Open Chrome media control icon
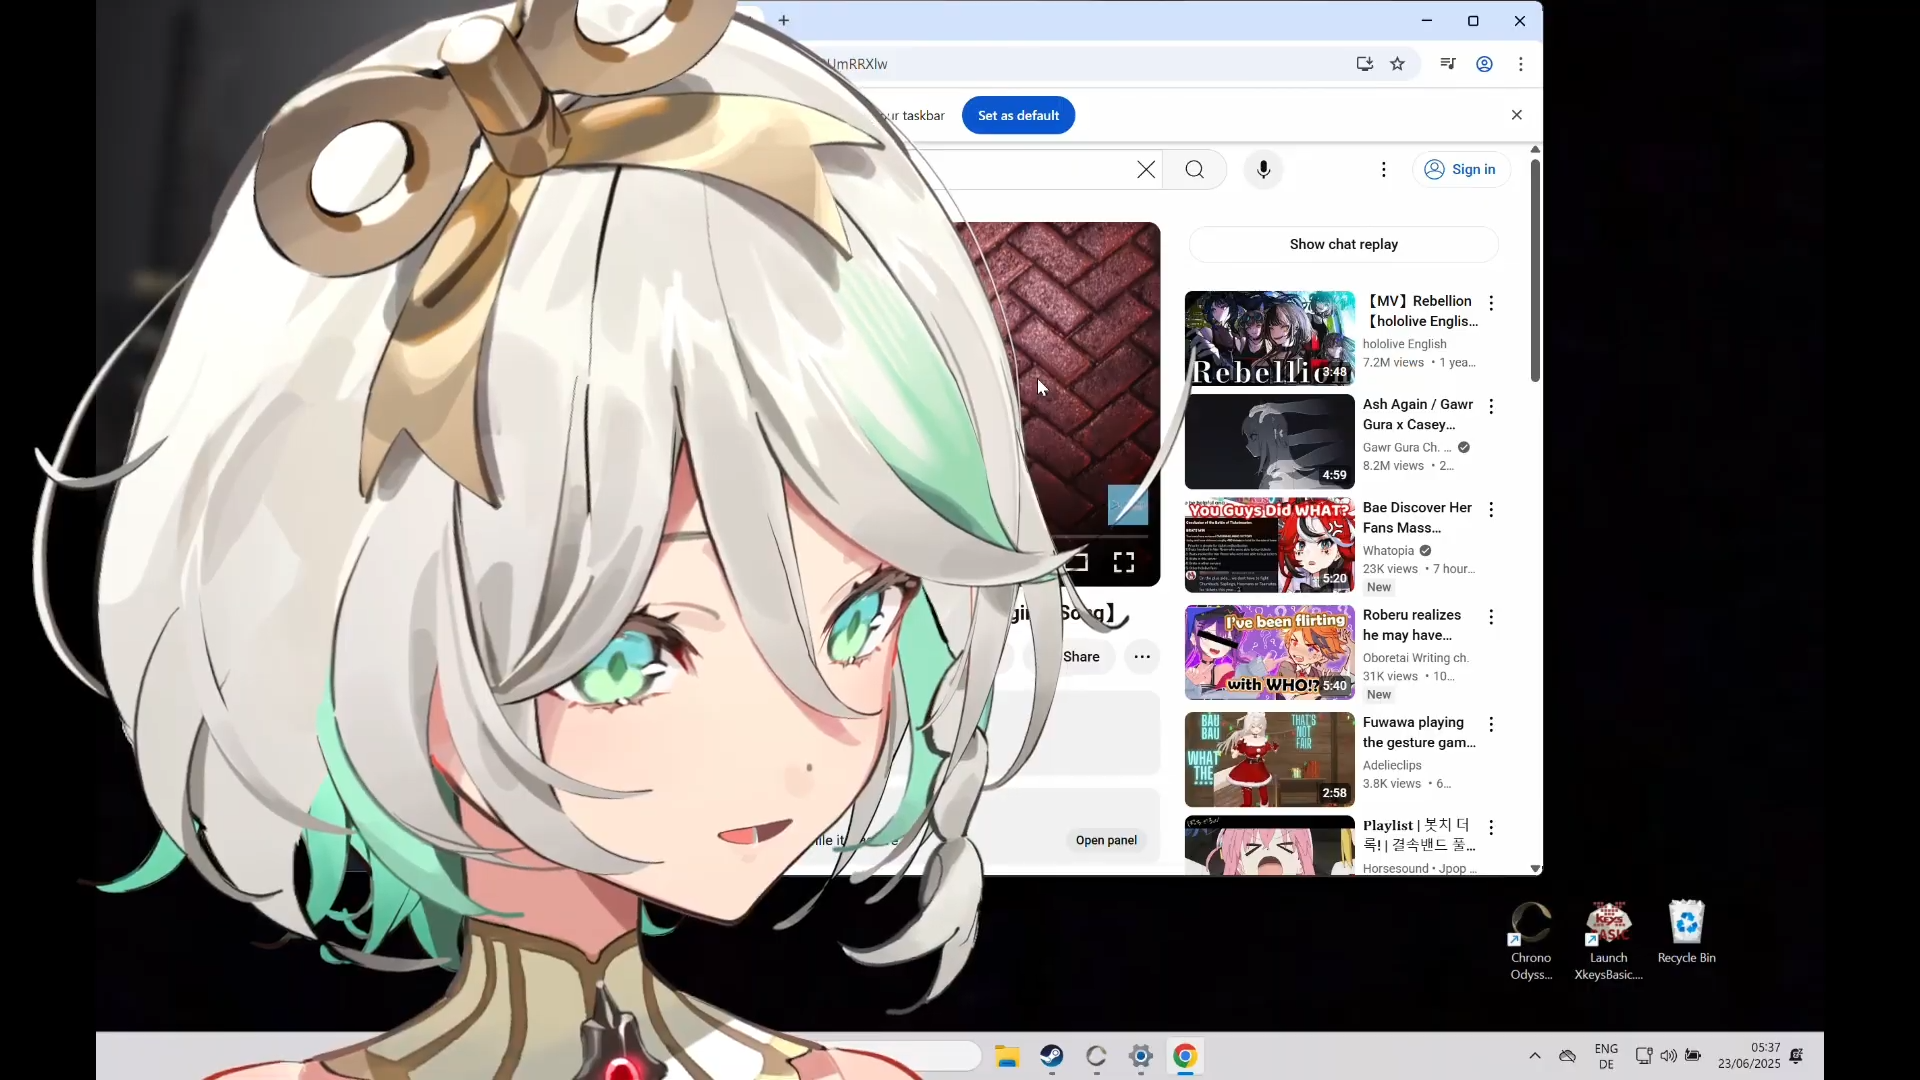1920x1080 pixels. coord(1447,64)
